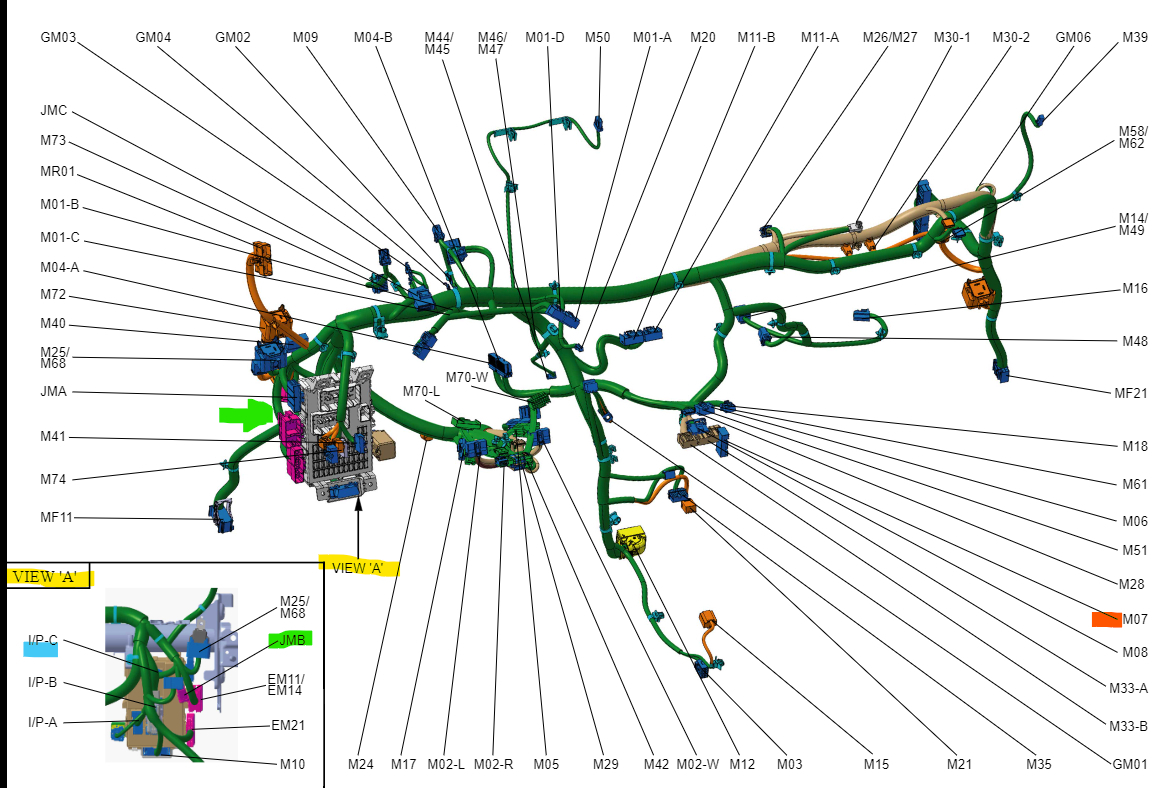Click the M48 connector label
The height and width of the screenshot is (788, 1172).
click(1135, 342)
